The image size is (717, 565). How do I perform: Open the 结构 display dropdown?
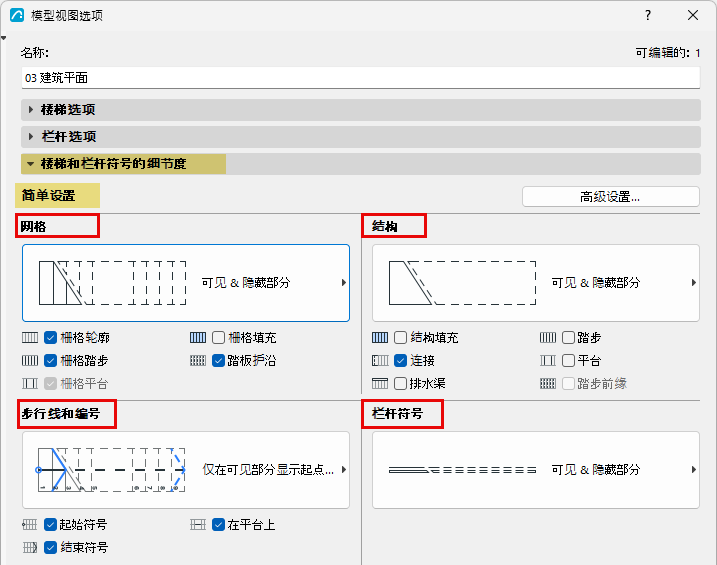pyautogui.click(x=536, y=283)
